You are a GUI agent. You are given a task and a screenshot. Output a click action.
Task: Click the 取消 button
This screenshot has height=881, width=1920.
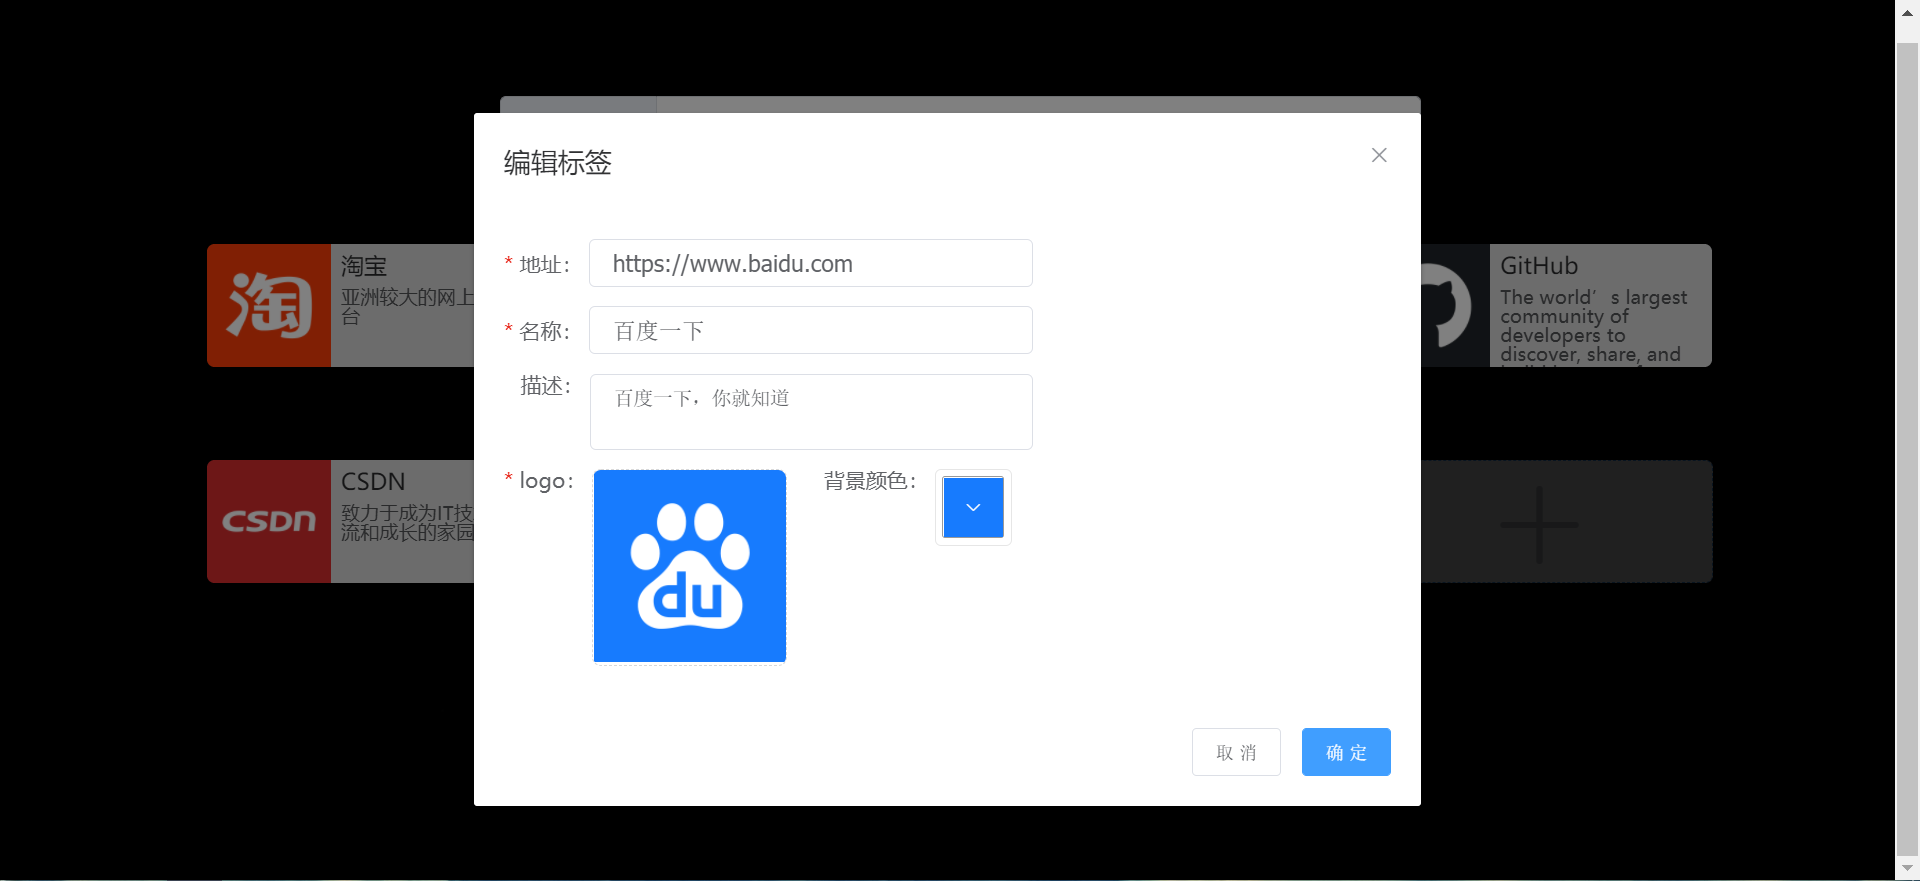point(1236,752)
